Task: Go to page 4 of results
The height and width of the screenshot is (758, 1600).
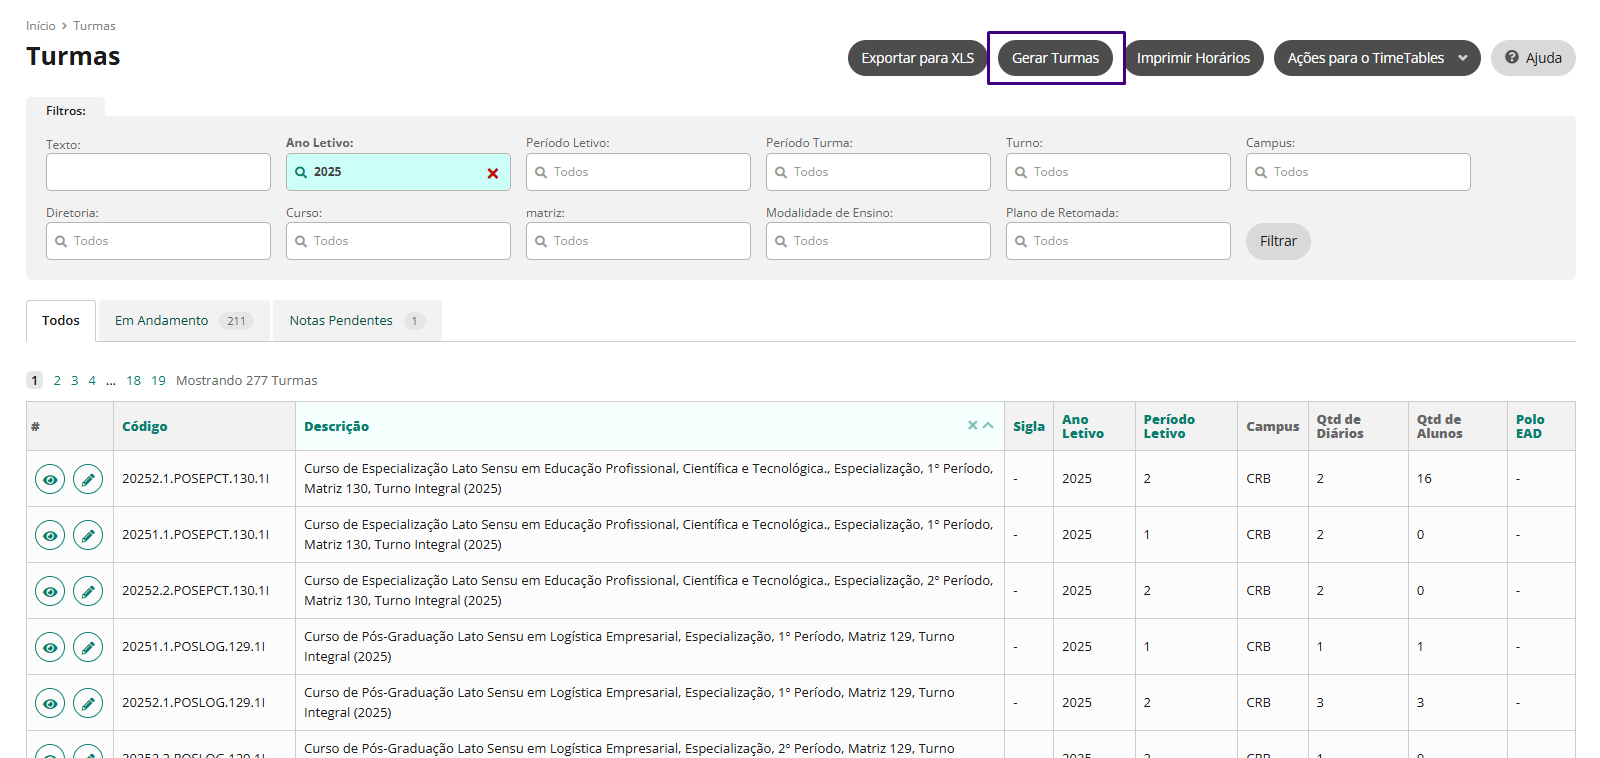Action: (x=92, y=380)
